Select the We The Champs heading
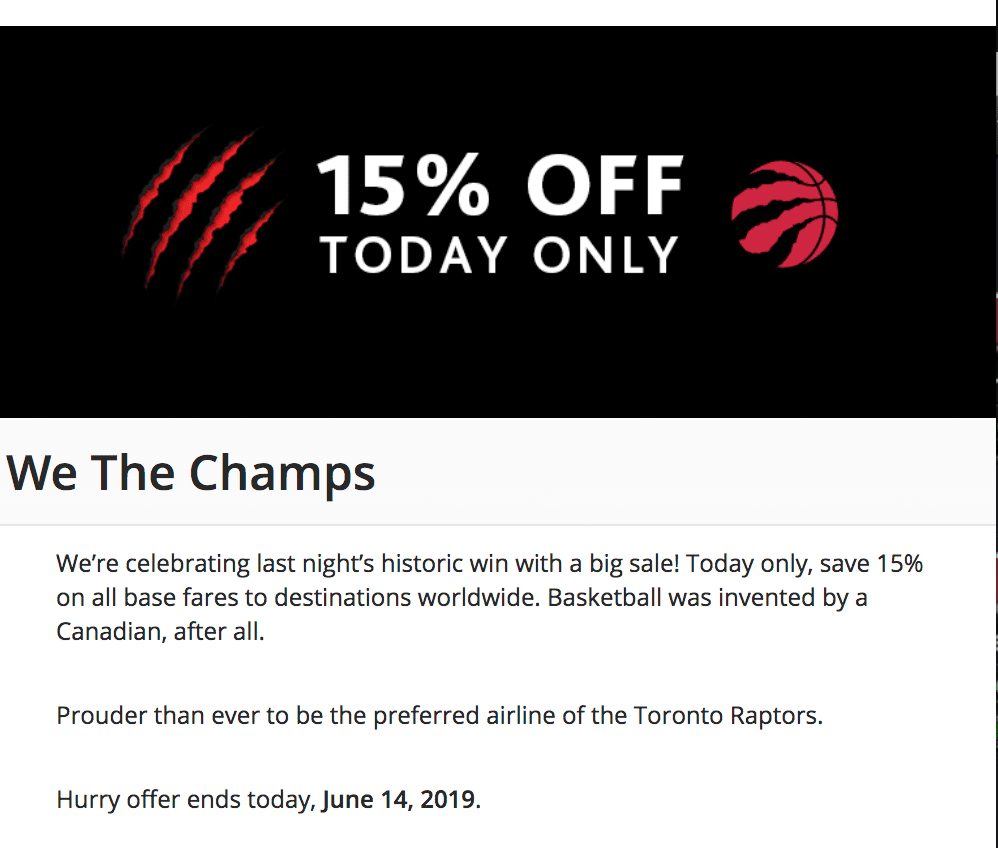The width and height of the screenshot is (998, 848). click(x=190, y=473)
